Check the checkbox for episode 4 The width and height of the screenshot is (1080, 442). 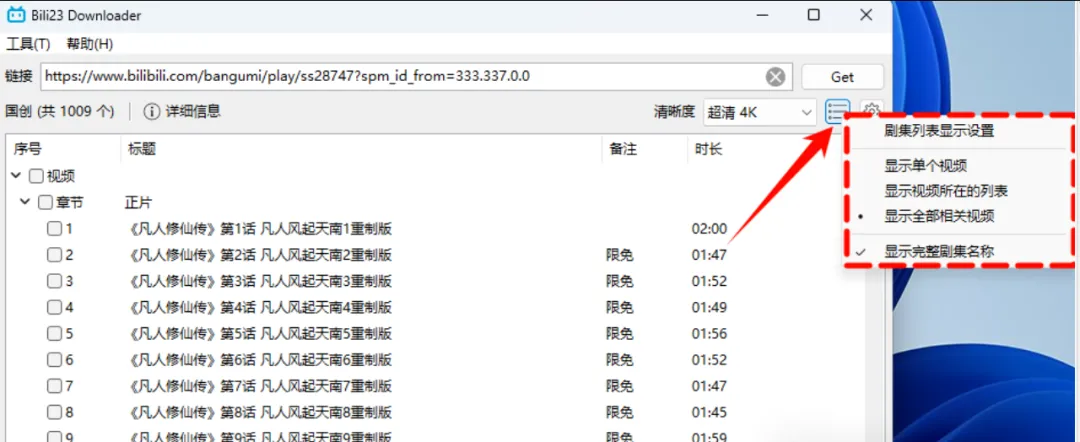click(54, 308)
